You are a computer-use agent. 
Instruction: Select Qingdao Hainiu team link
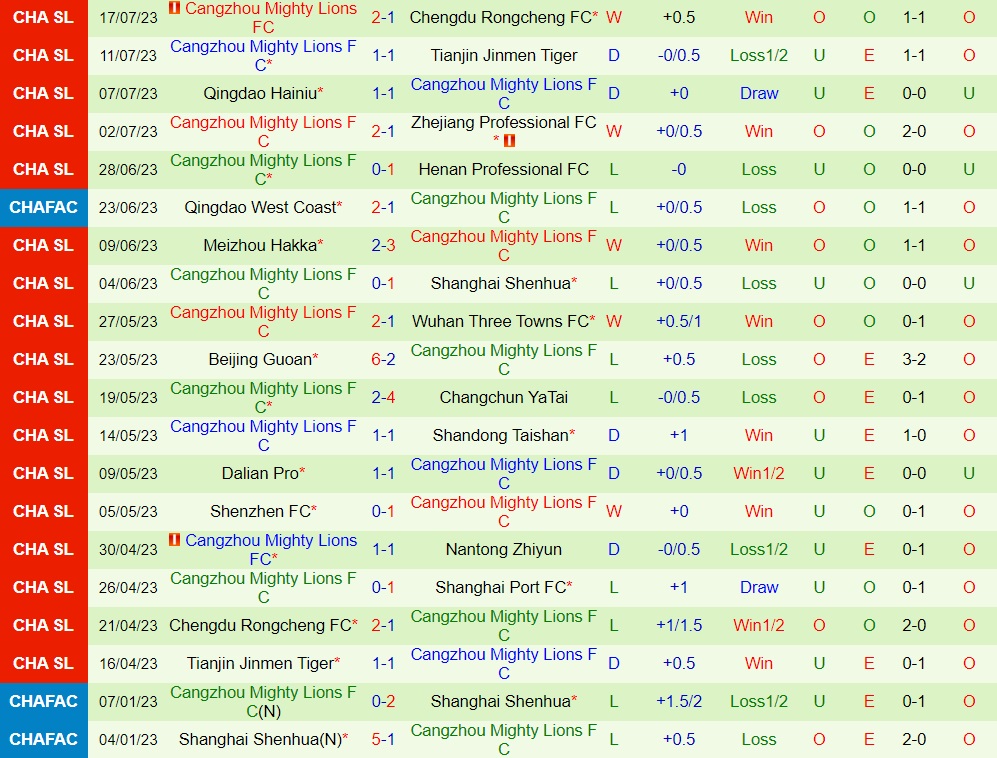click(260, 93)
